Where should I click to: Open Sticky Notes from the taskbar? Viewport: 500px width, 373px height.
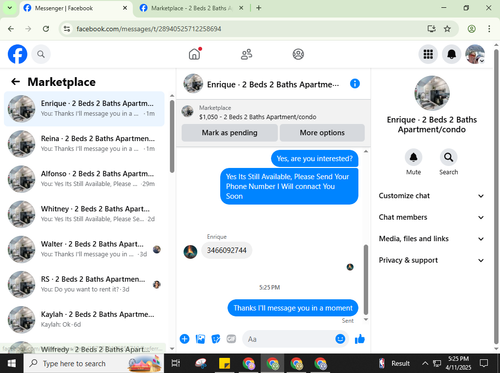[224, 363]
